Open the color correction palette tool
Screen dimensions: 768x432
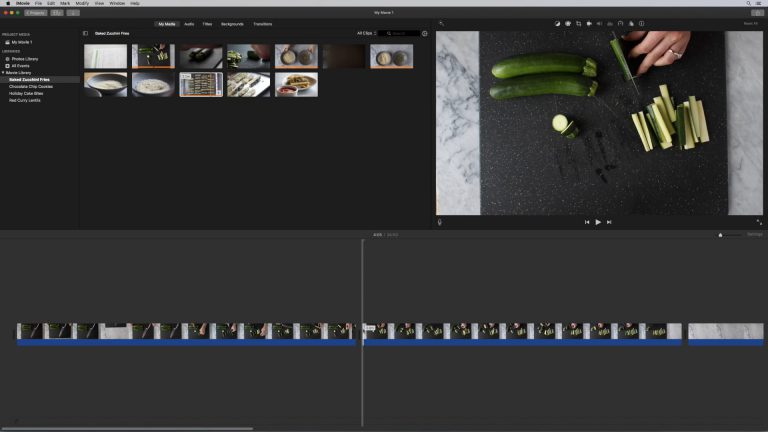coord(568,23)
